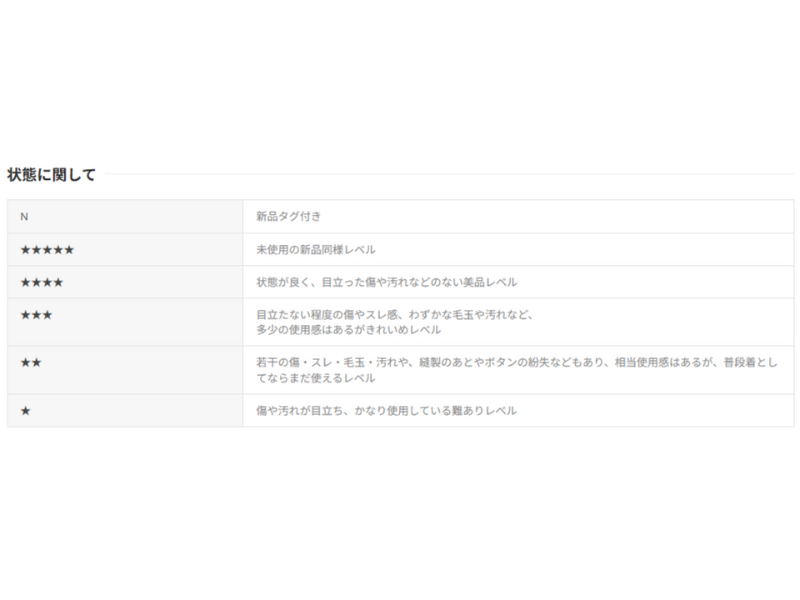Click the last star in the four-star row
The height and width of the screenshot is (600, 800).
pyautogui.click(x=57, y=282)
